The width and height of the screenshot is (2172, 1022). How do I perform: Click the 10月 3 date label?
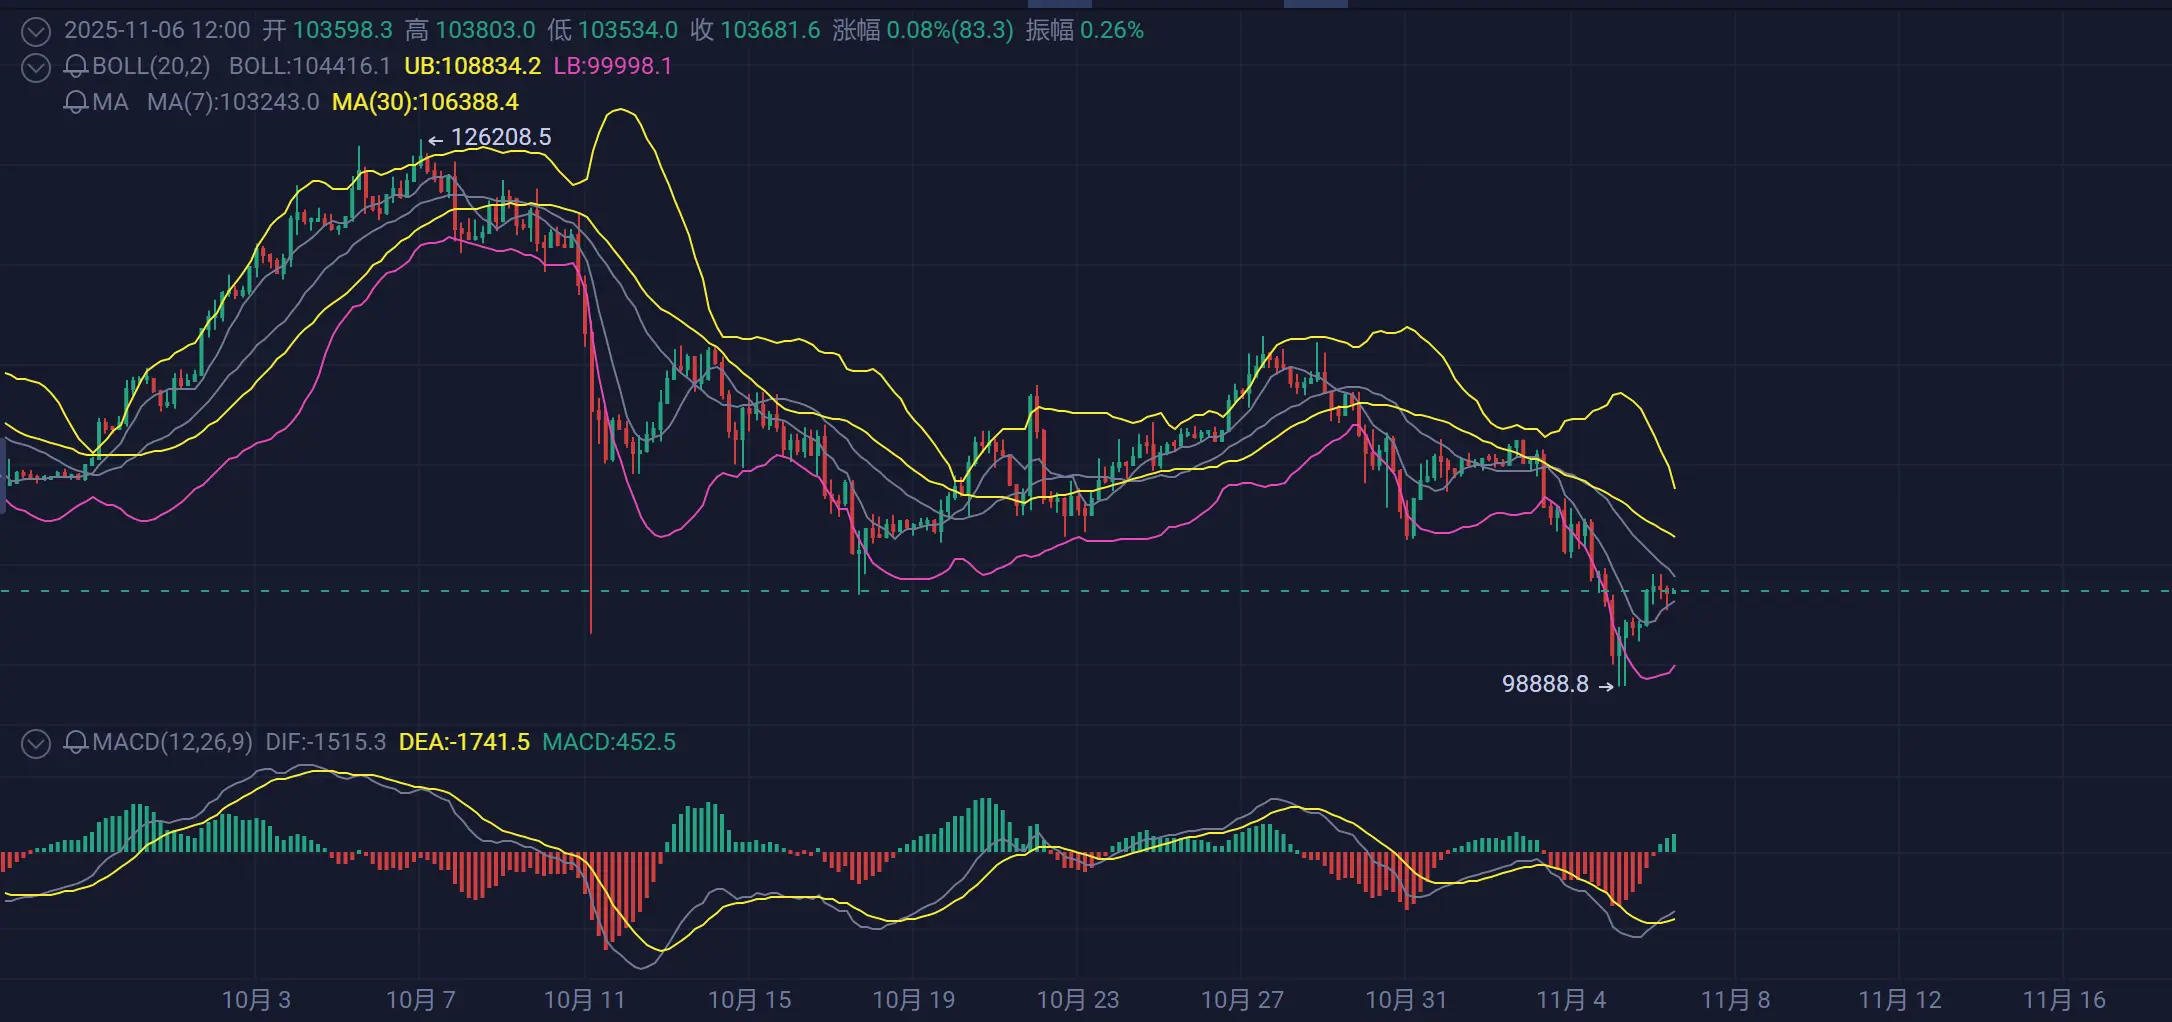[256, 1000]
